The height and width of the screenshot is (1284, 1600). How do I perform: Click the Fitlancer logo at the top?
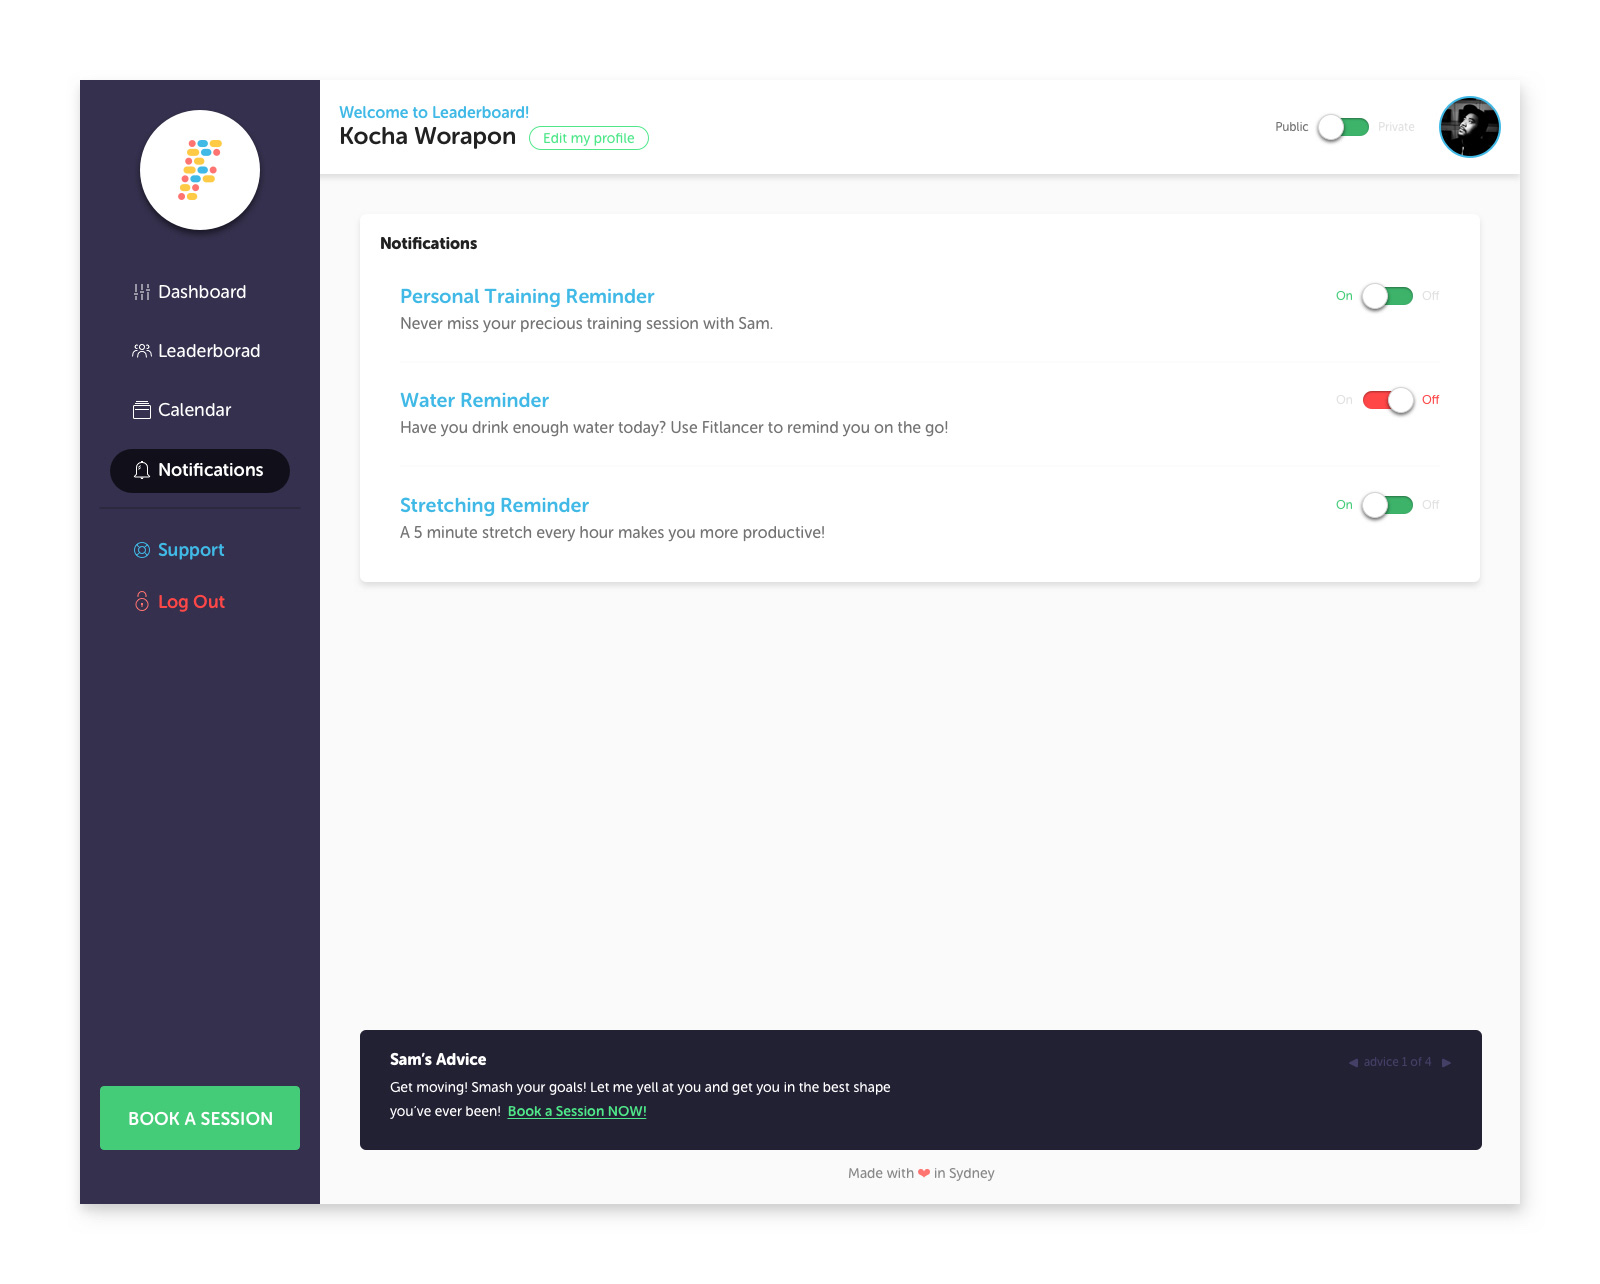coord(199,170)
